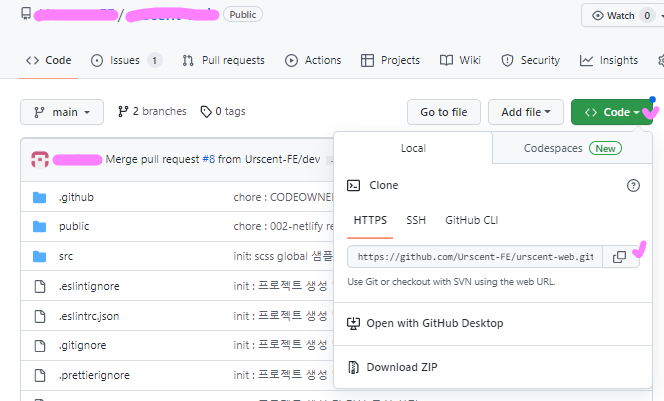Click the public folder icon
This screenshot has height=401, width=664.
(x=39, y=227)
